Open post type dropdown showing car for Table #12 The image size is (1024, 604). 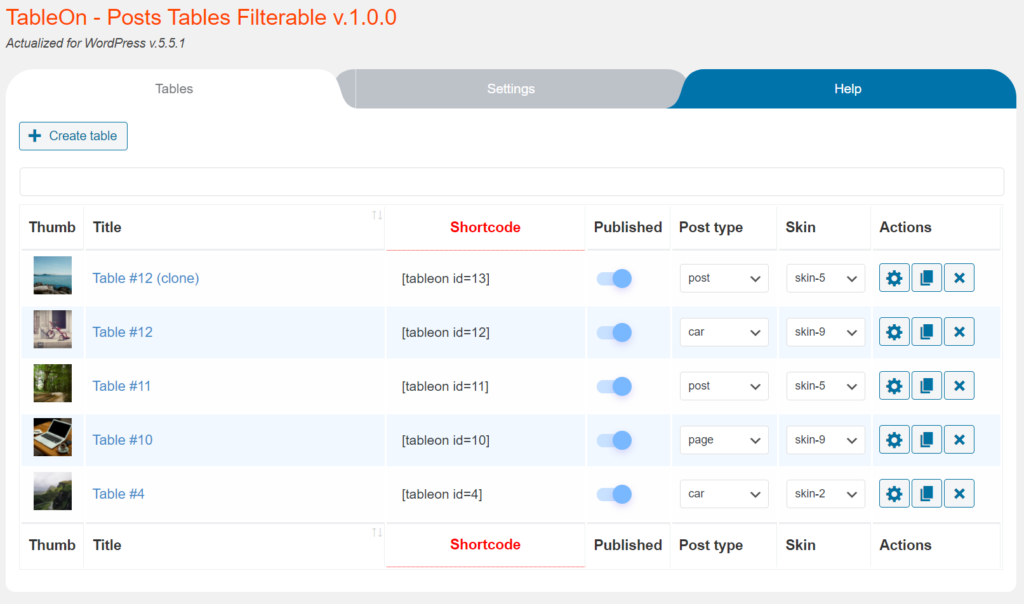coord(724,332)
